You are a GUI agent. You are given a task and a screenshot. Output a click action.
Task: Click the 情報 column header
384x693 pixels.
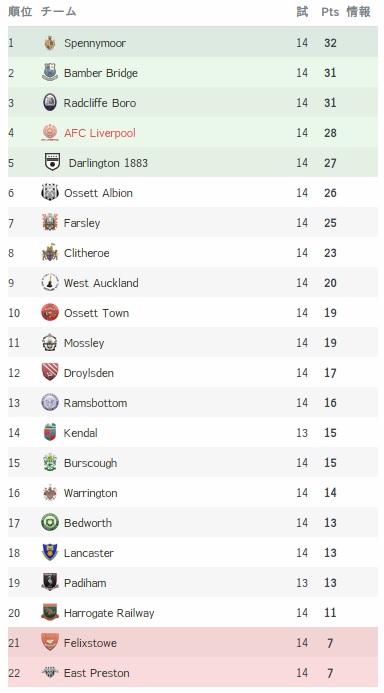(x=358, y=11)
